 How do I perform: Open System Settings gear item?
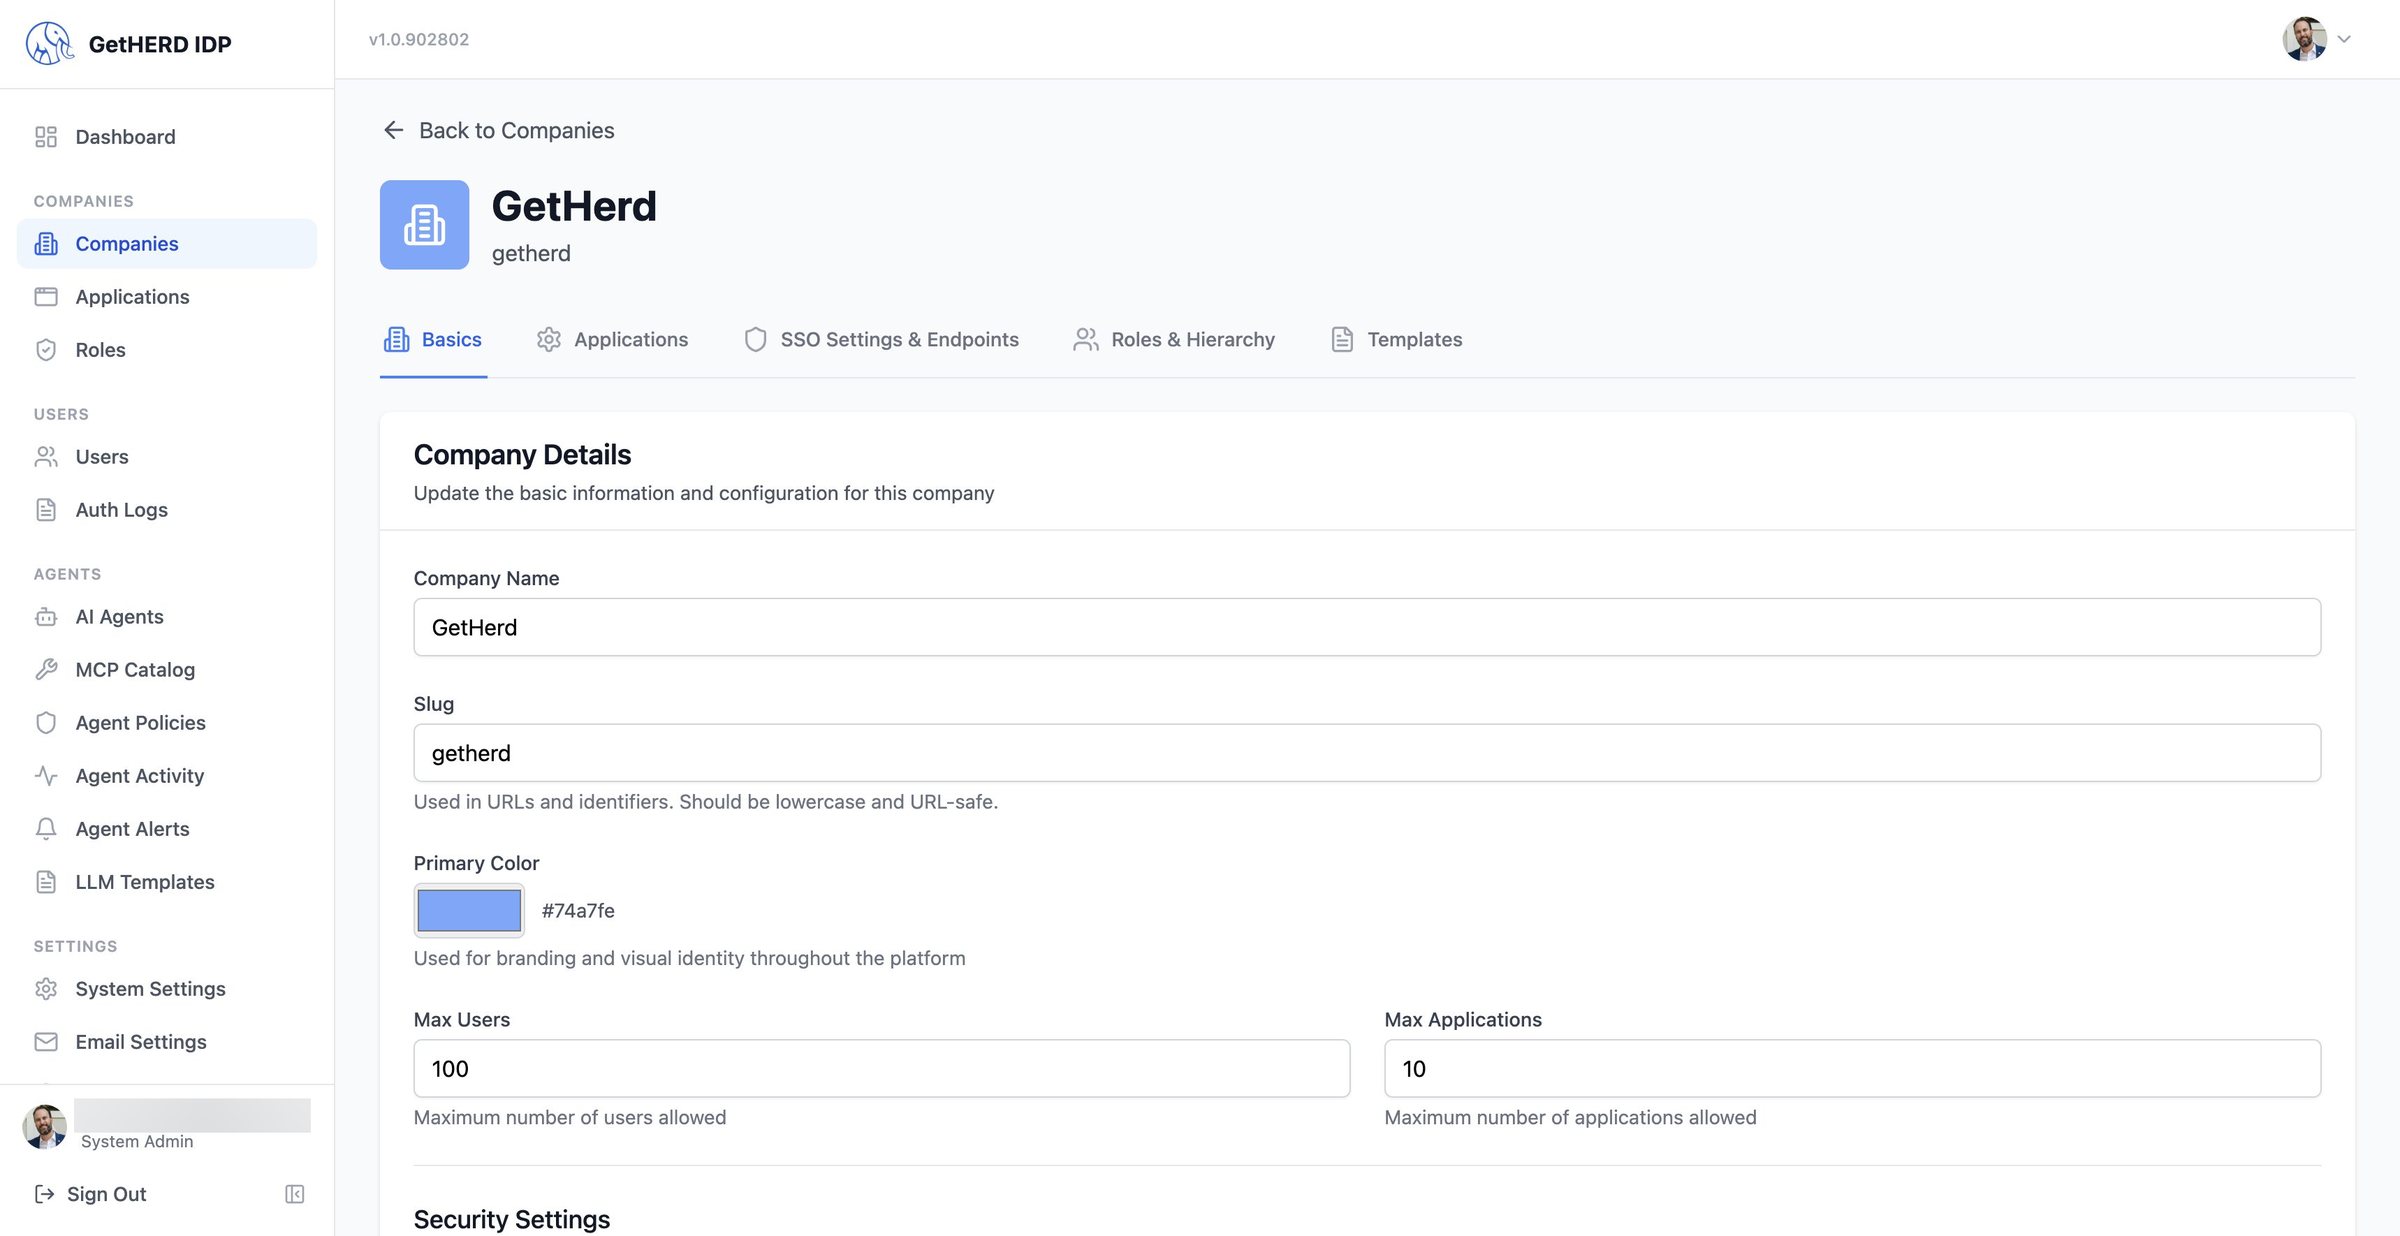167,989
